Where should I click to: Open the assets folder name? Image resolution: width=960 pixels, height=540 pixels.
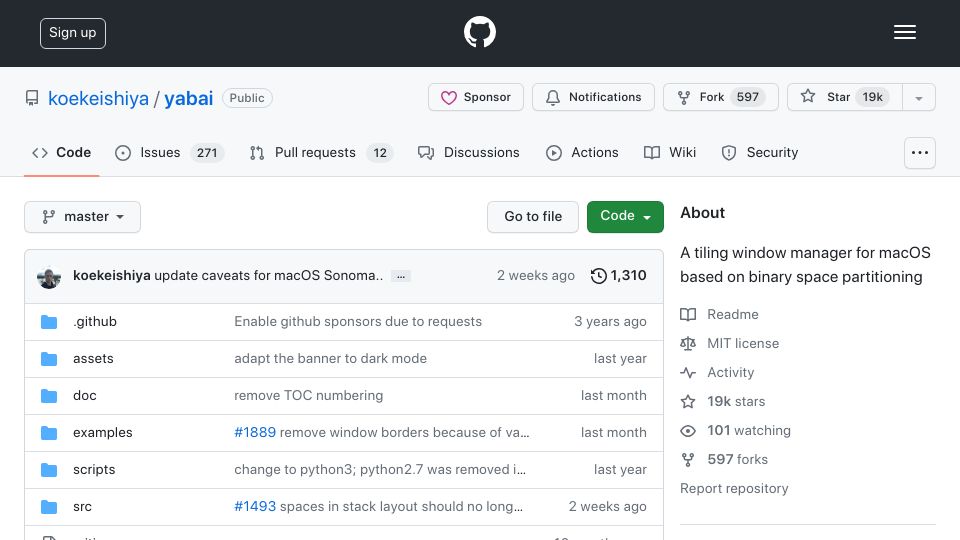pos(93,359)
